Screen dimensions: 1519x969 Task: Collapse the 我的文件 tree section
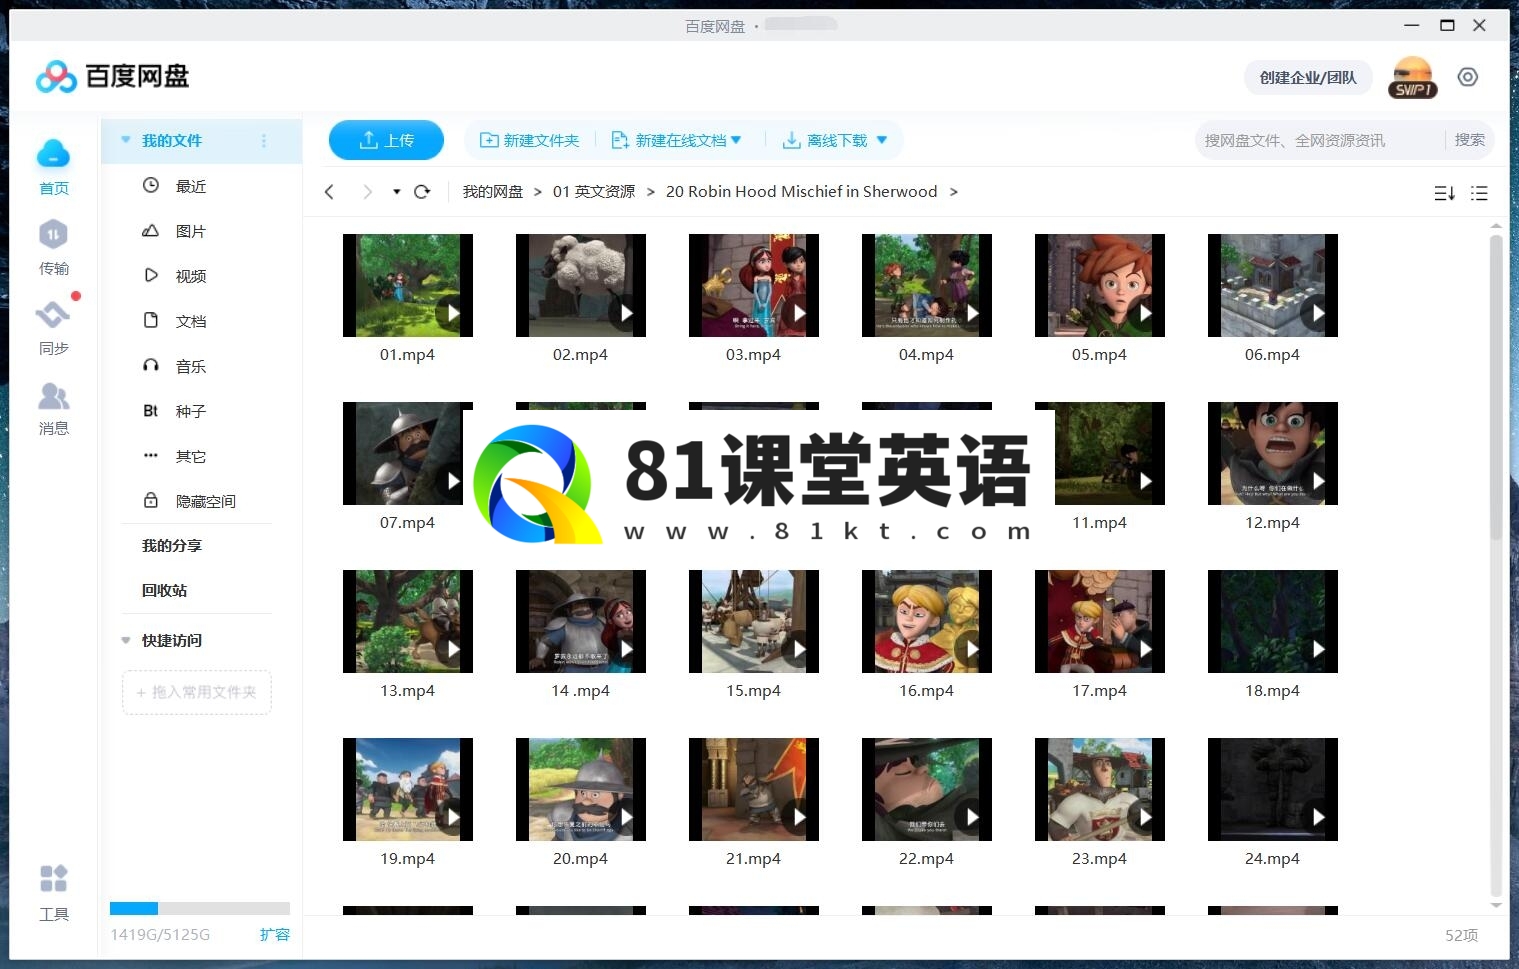pyautogui.click(x=126, y=140)
